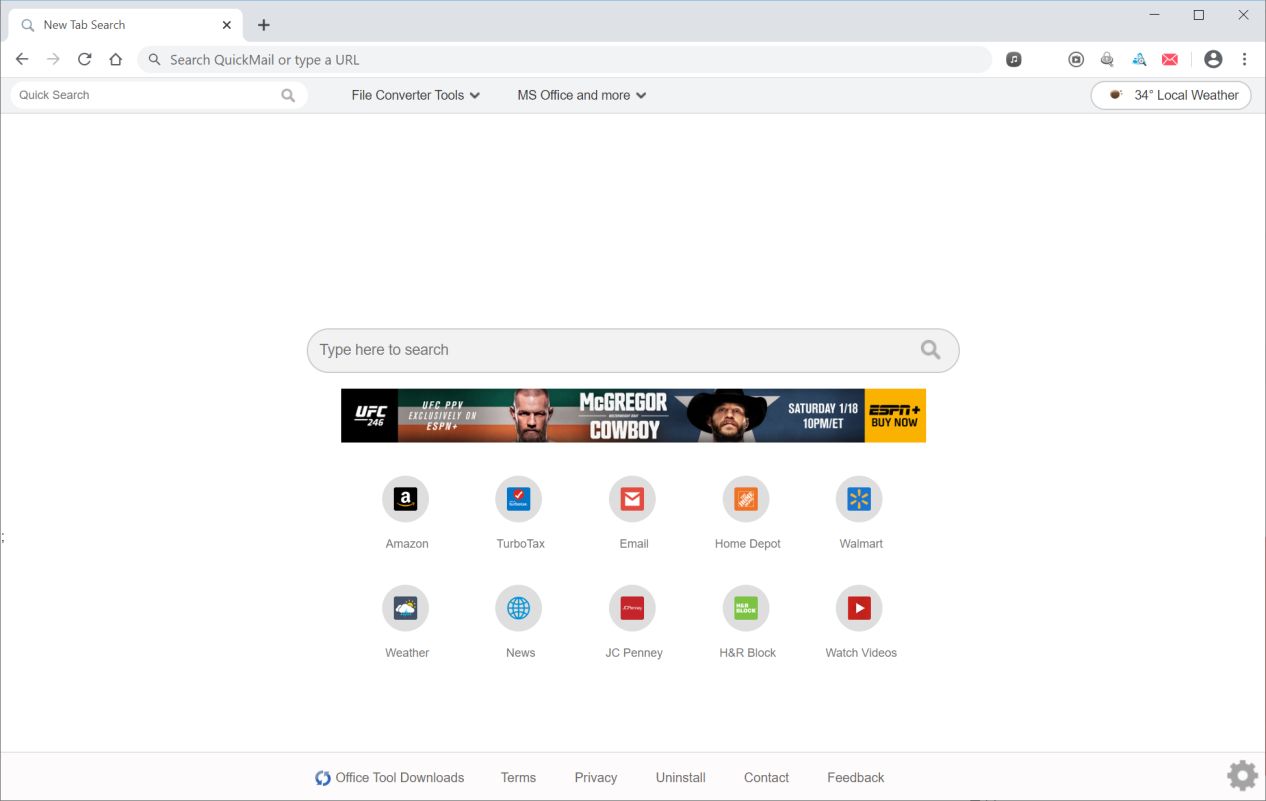Open the Home Depot shortcut icon
Image resolution: width=1266 pixels, height=801 pixels.
click(746, 499)
